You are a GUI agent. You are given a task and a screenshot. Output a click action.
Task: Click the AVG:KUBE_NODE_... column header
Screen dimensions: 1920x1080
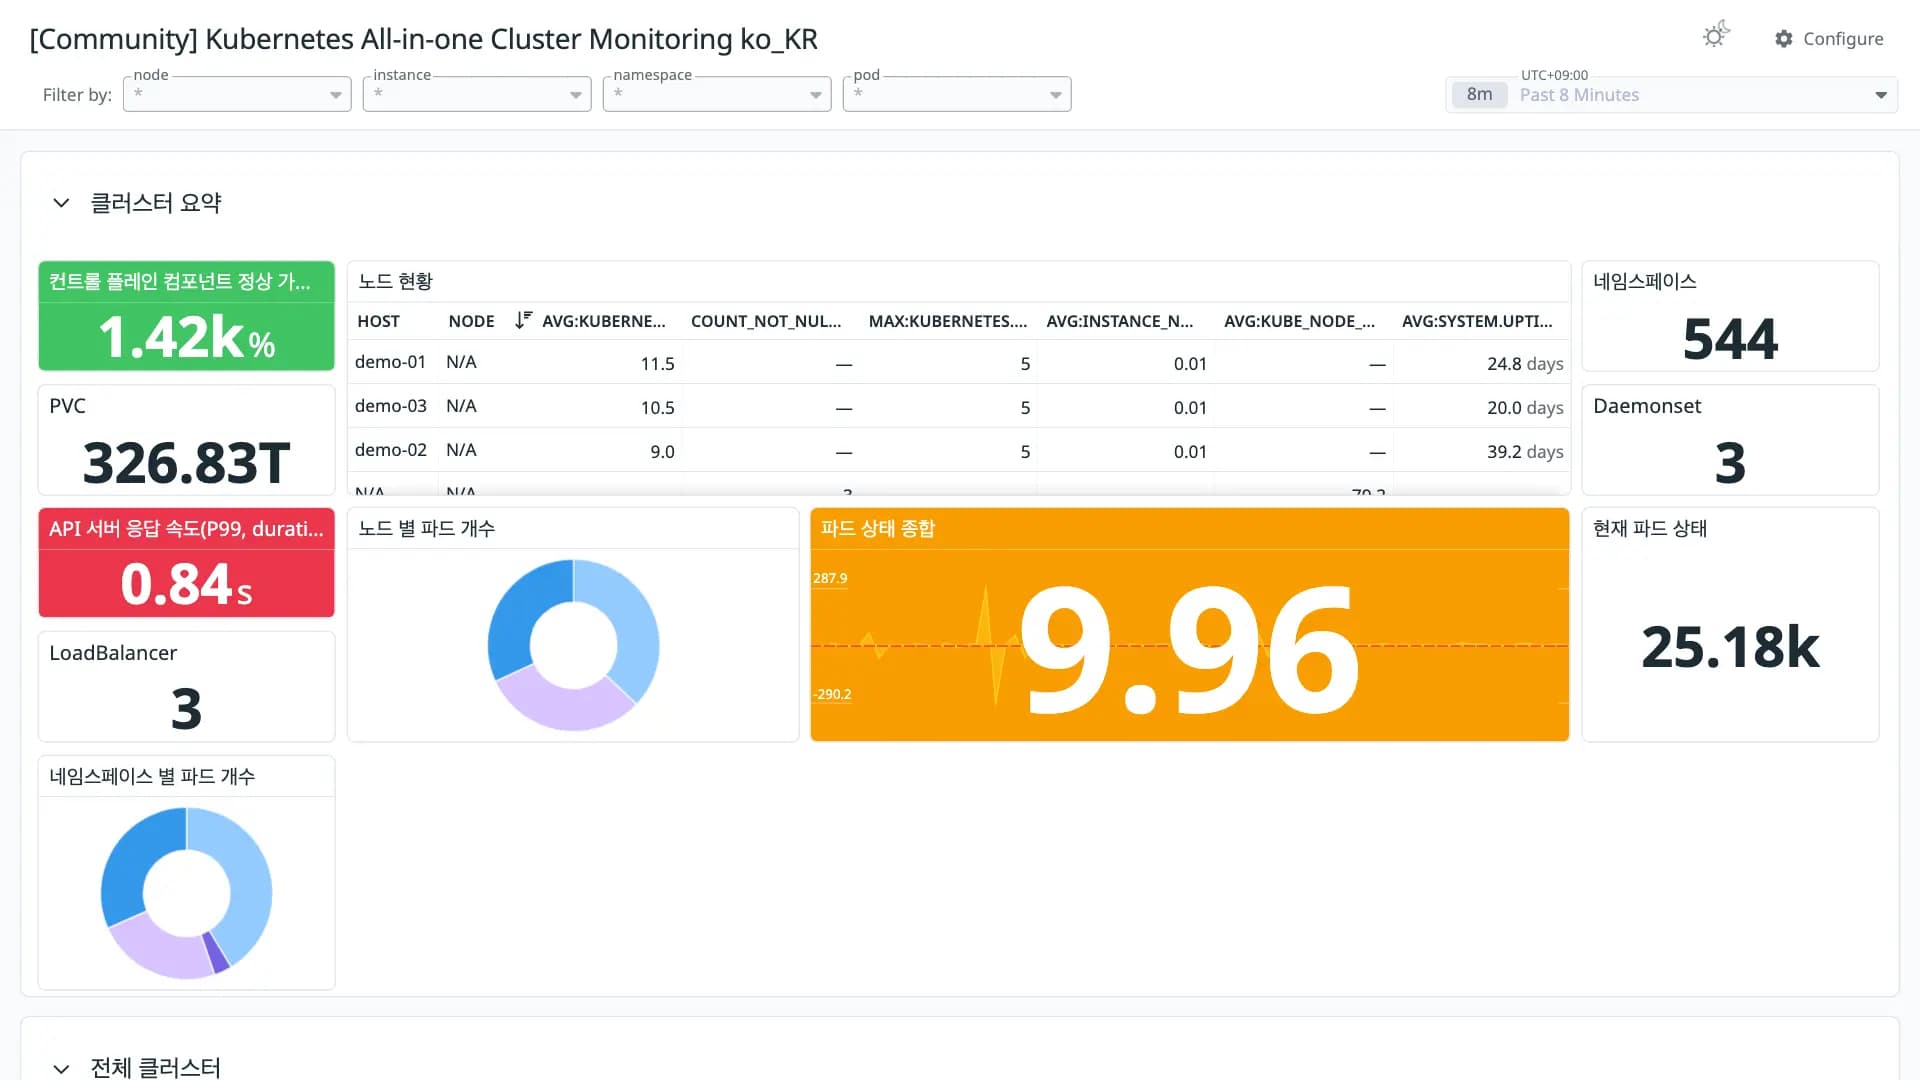(x=1300, y=321)
